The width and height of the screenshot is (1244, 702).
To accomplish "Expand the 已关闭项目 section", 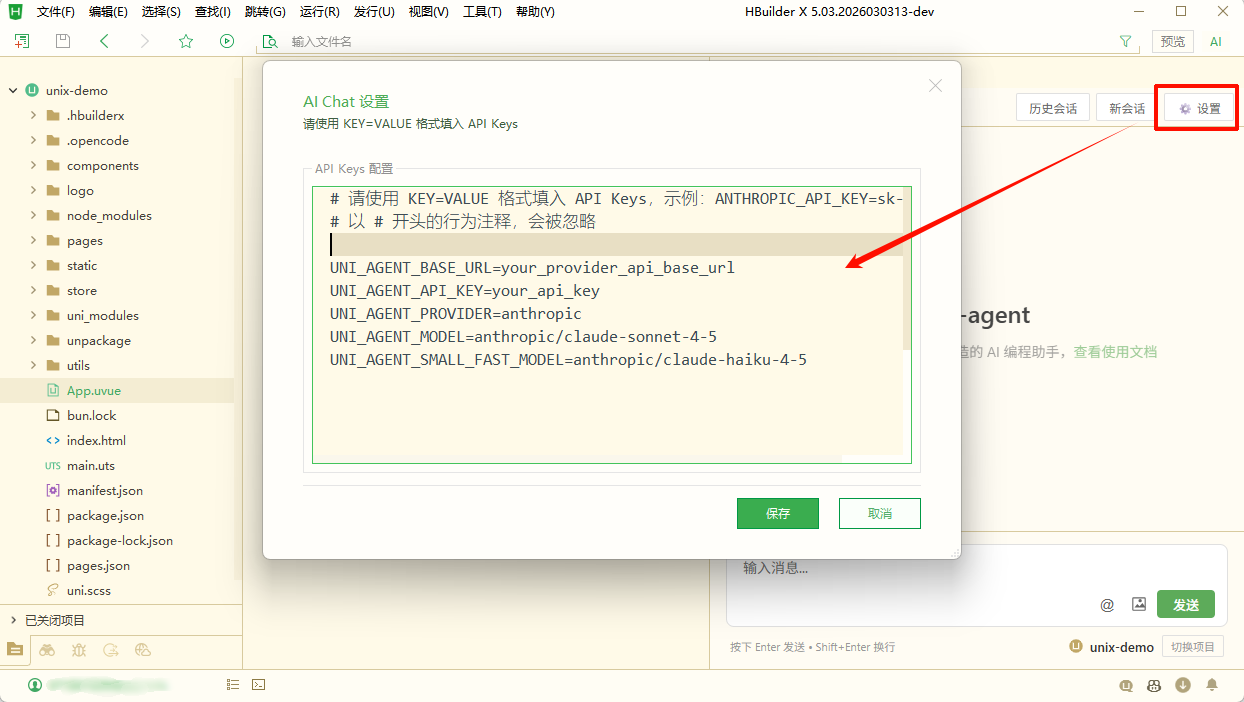I will 13,620.
